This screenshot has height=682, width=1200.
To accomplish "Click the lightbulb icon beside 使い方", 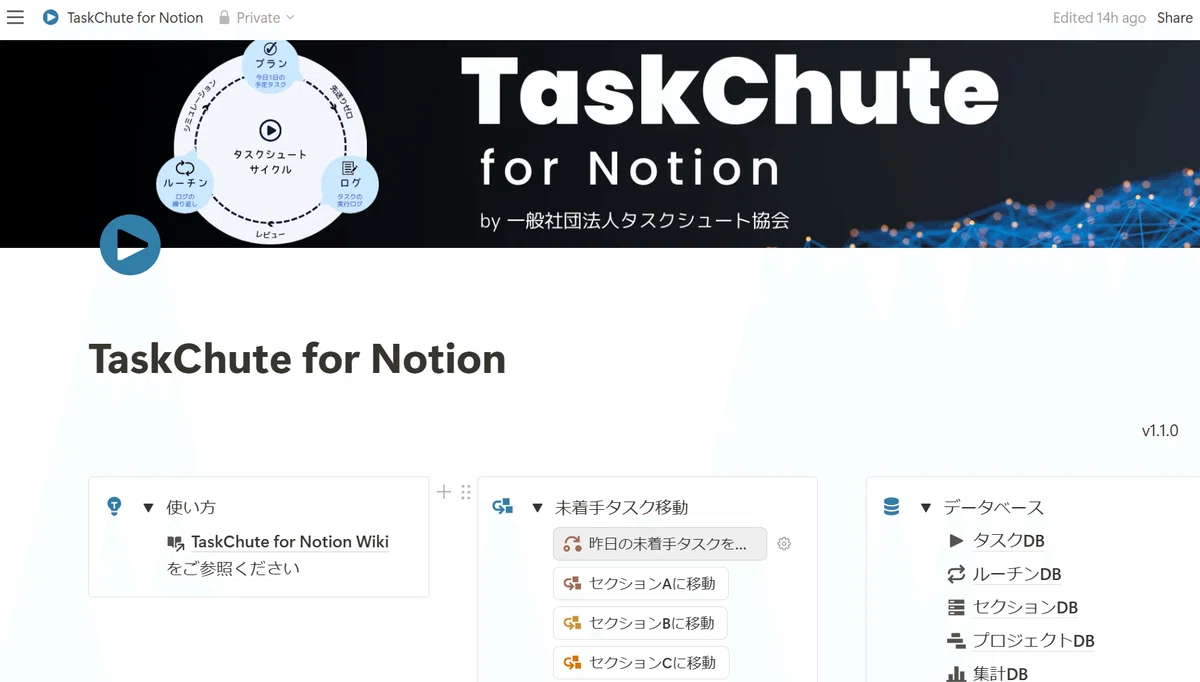I will click(x=114, y=506).
